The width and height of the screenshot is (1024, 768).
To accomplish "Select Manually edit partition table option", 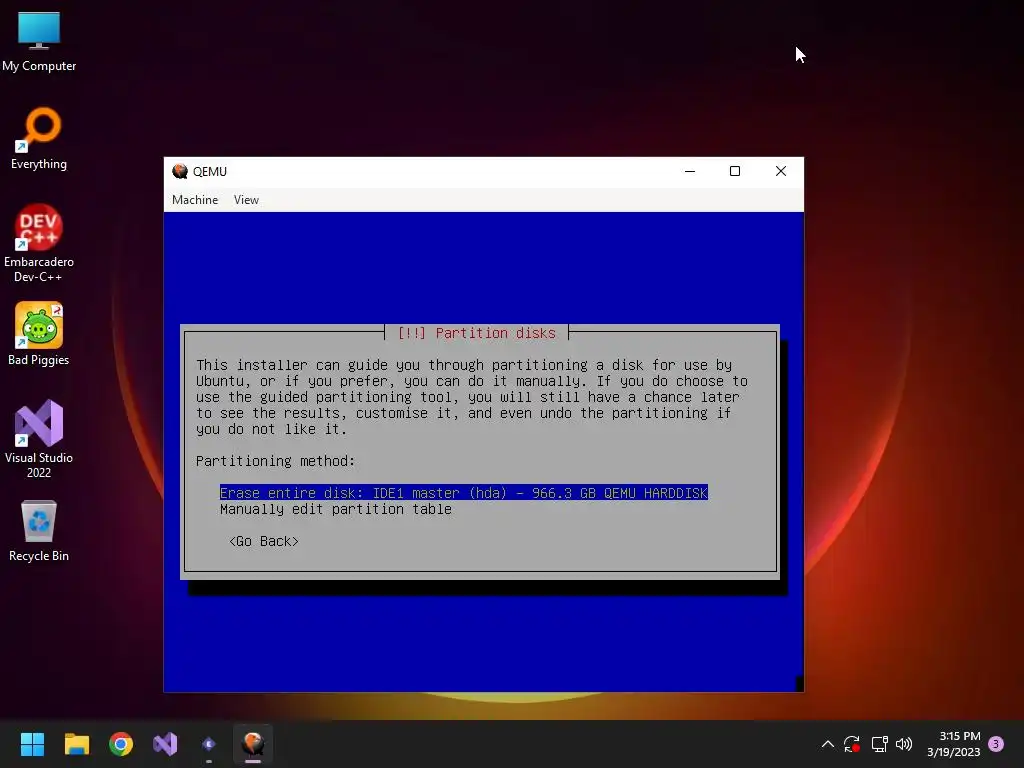I will click(x=336, y=509).
